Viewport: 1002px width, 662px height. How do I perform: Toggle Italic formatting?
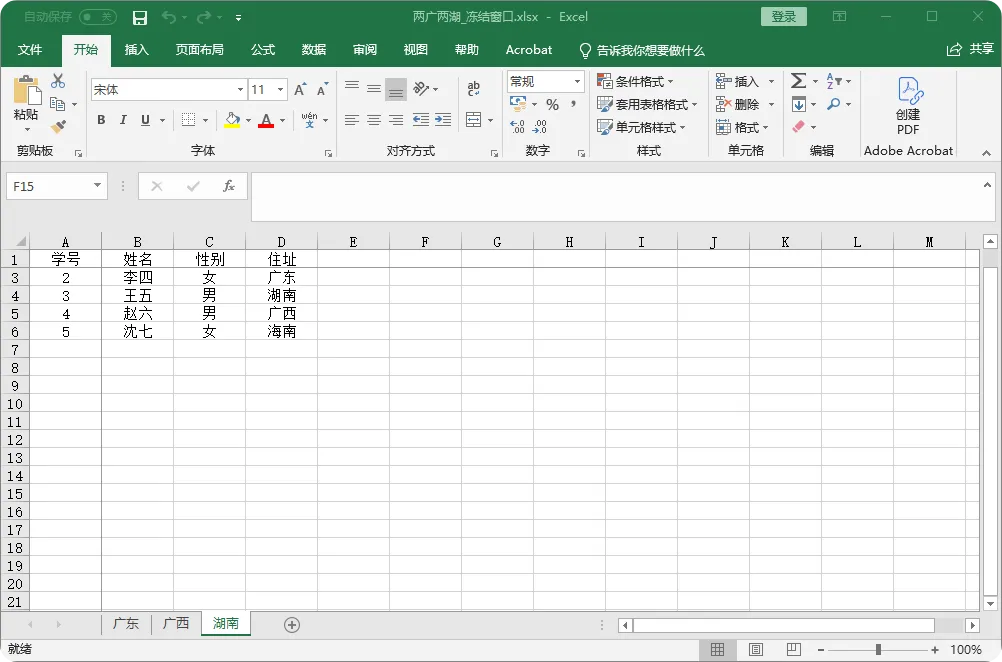[x=123, y=119]
